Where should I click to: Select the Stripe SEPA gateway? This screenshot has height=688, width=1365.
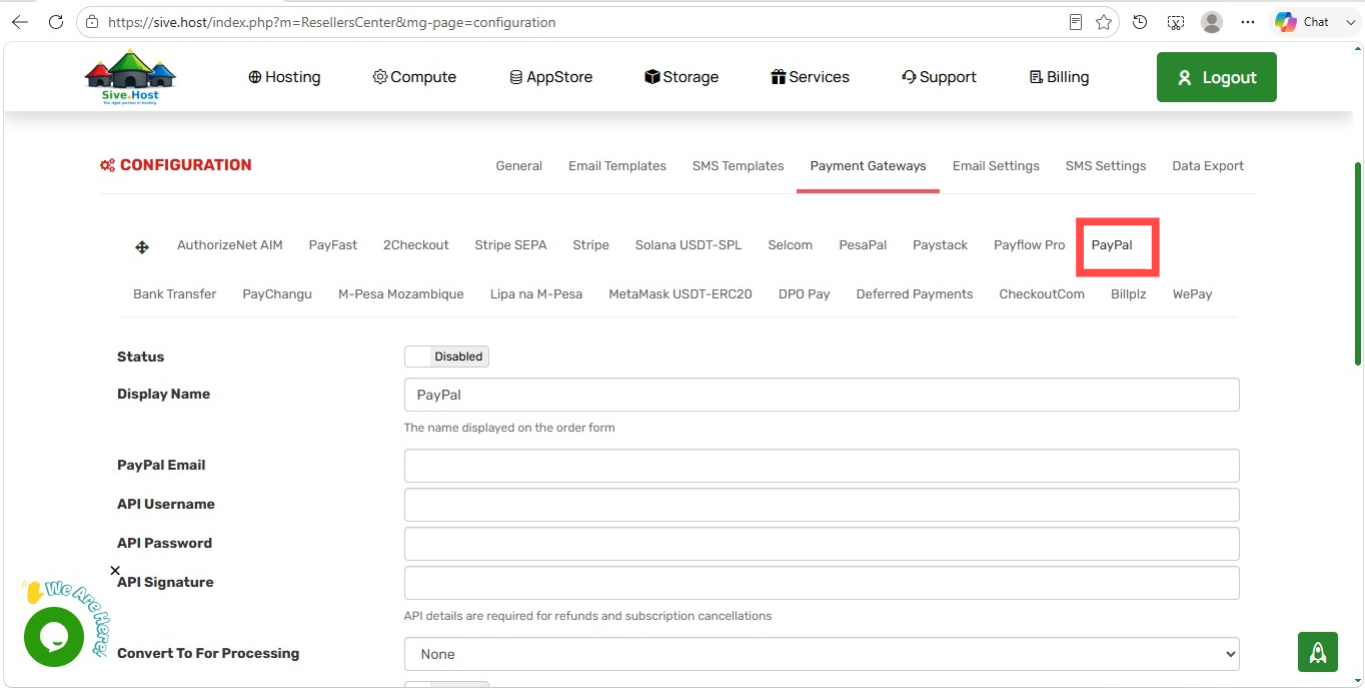point(511,245)
